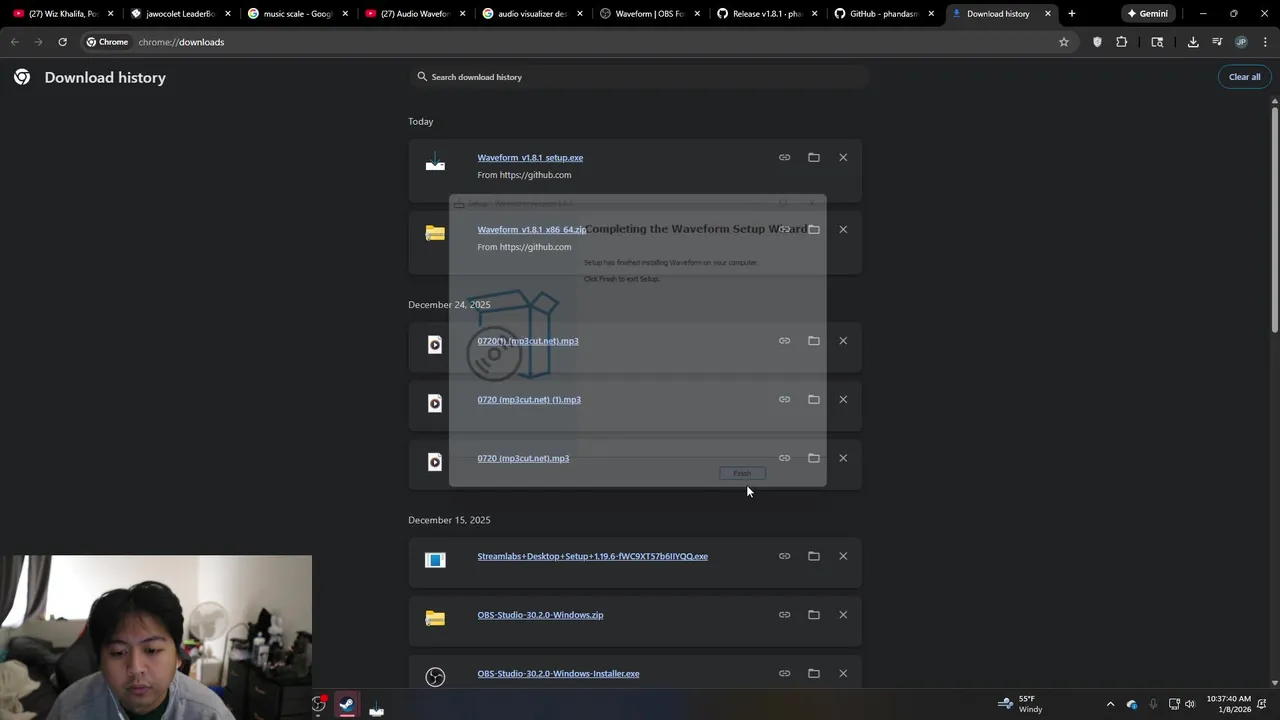Switch to the Release v1.8.1 GitHub tab
Viewport: 1280px width, 720px height.
[x=765, y=14]
